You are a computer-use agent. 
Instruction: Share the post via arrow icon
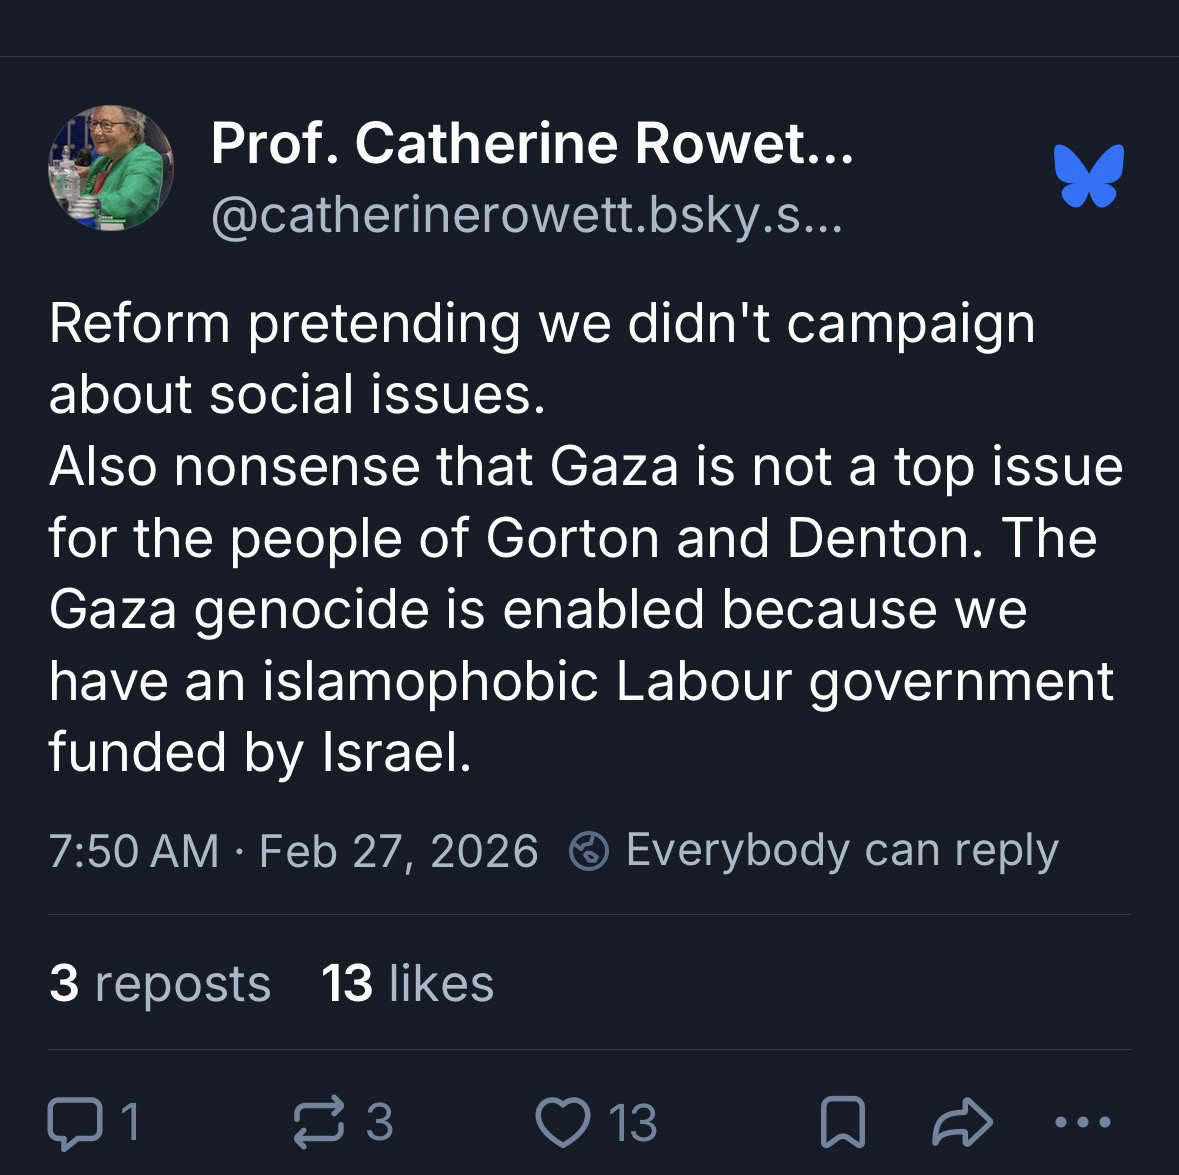tap(962, 1122)
